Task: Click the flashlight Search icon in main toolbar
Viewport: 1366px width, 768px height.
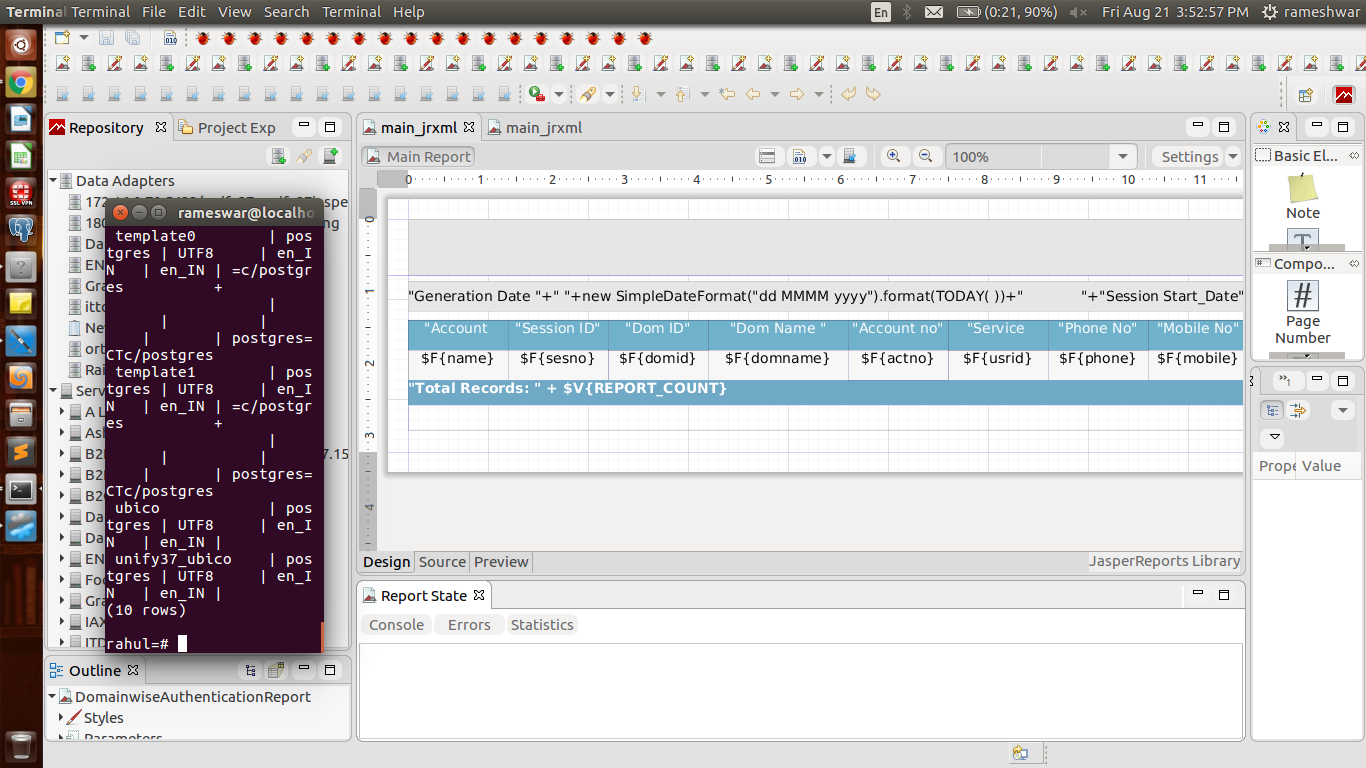Action: (588, 94)
